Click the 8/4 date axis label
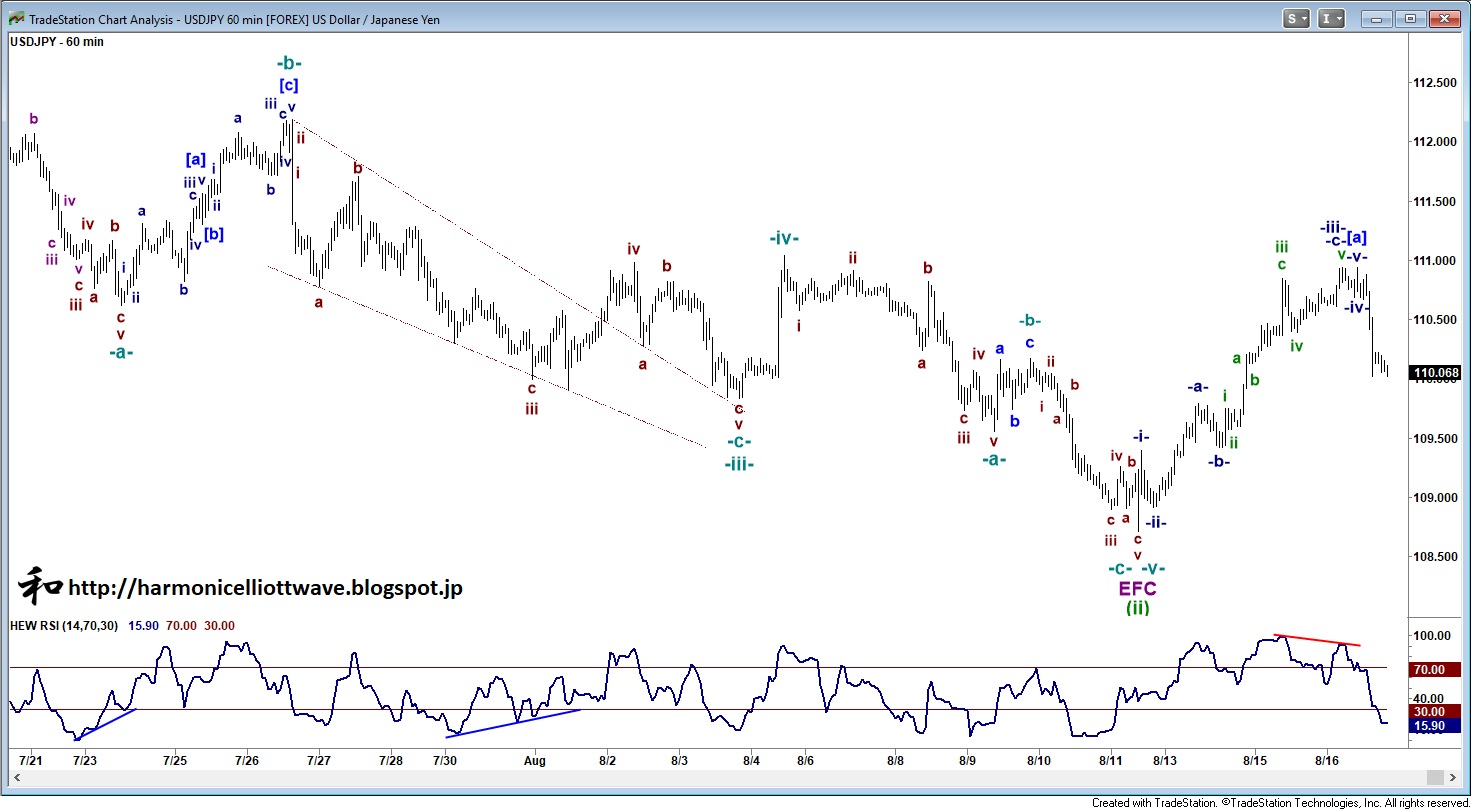 coord(751,761)
